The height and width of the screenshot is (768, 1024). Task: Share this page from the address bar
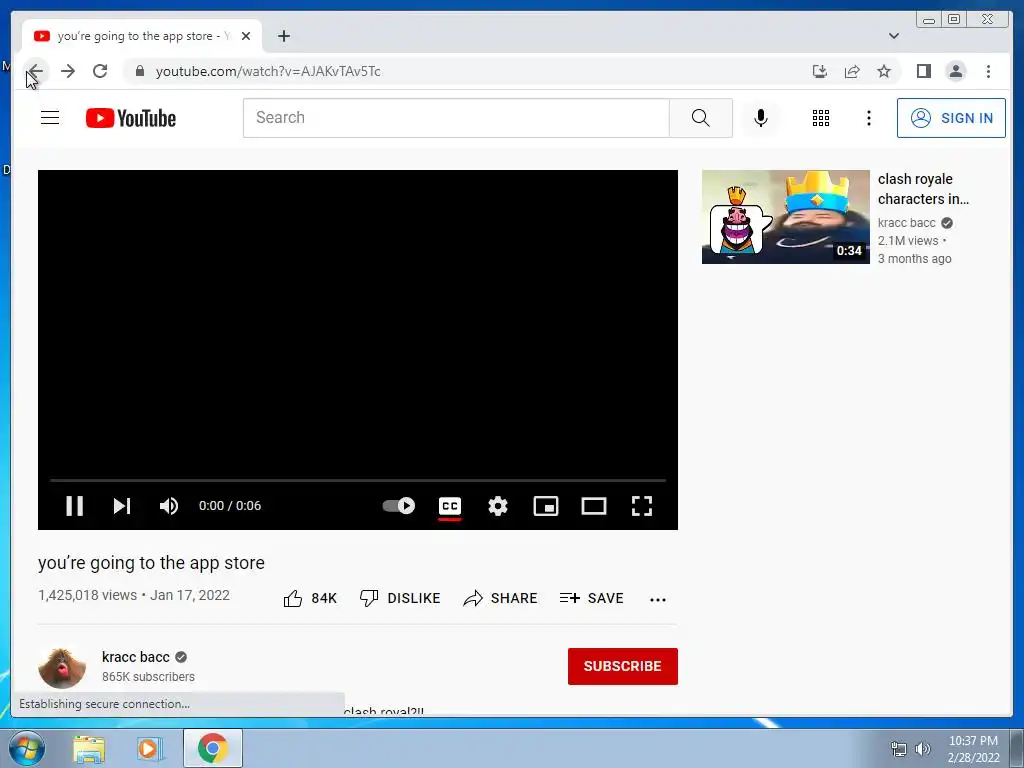[x=852, y=71]
